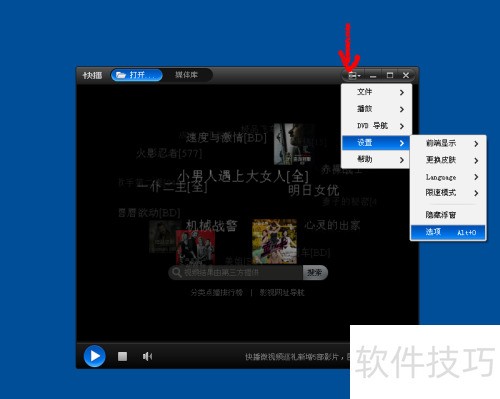Click the 唇唇欲动[BD] title
The height and width of the screenshot is (399, 500).
pyautogui.click(x=149, y=213)
